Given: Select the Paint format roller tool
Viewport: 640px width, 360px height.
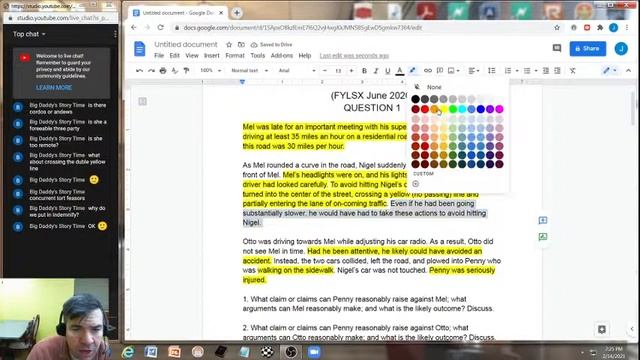Looking at the screenshot, I should point(187,71).
